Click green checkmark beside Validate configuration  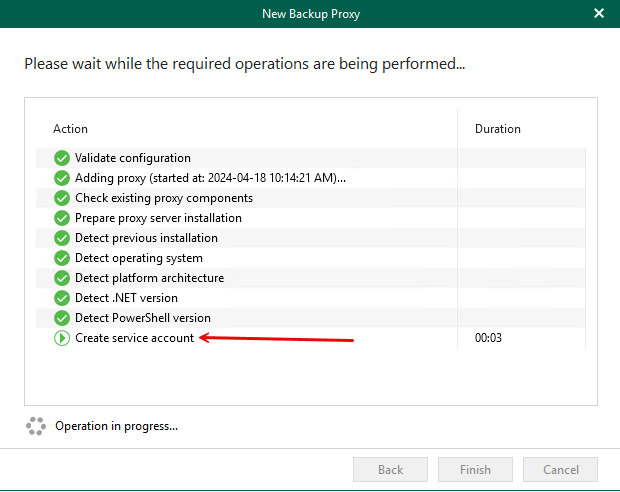pyautogui.click(x=62, y=158)
